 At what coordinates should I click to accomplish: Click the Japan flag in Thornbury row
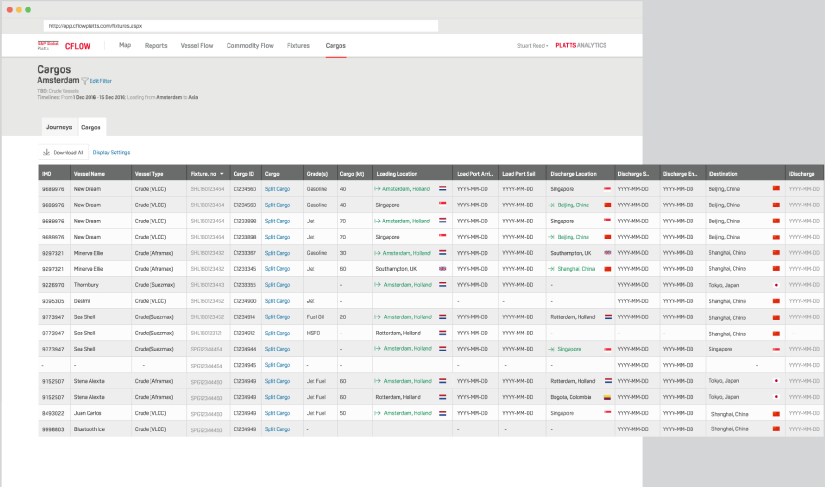[x=776, y=285]
